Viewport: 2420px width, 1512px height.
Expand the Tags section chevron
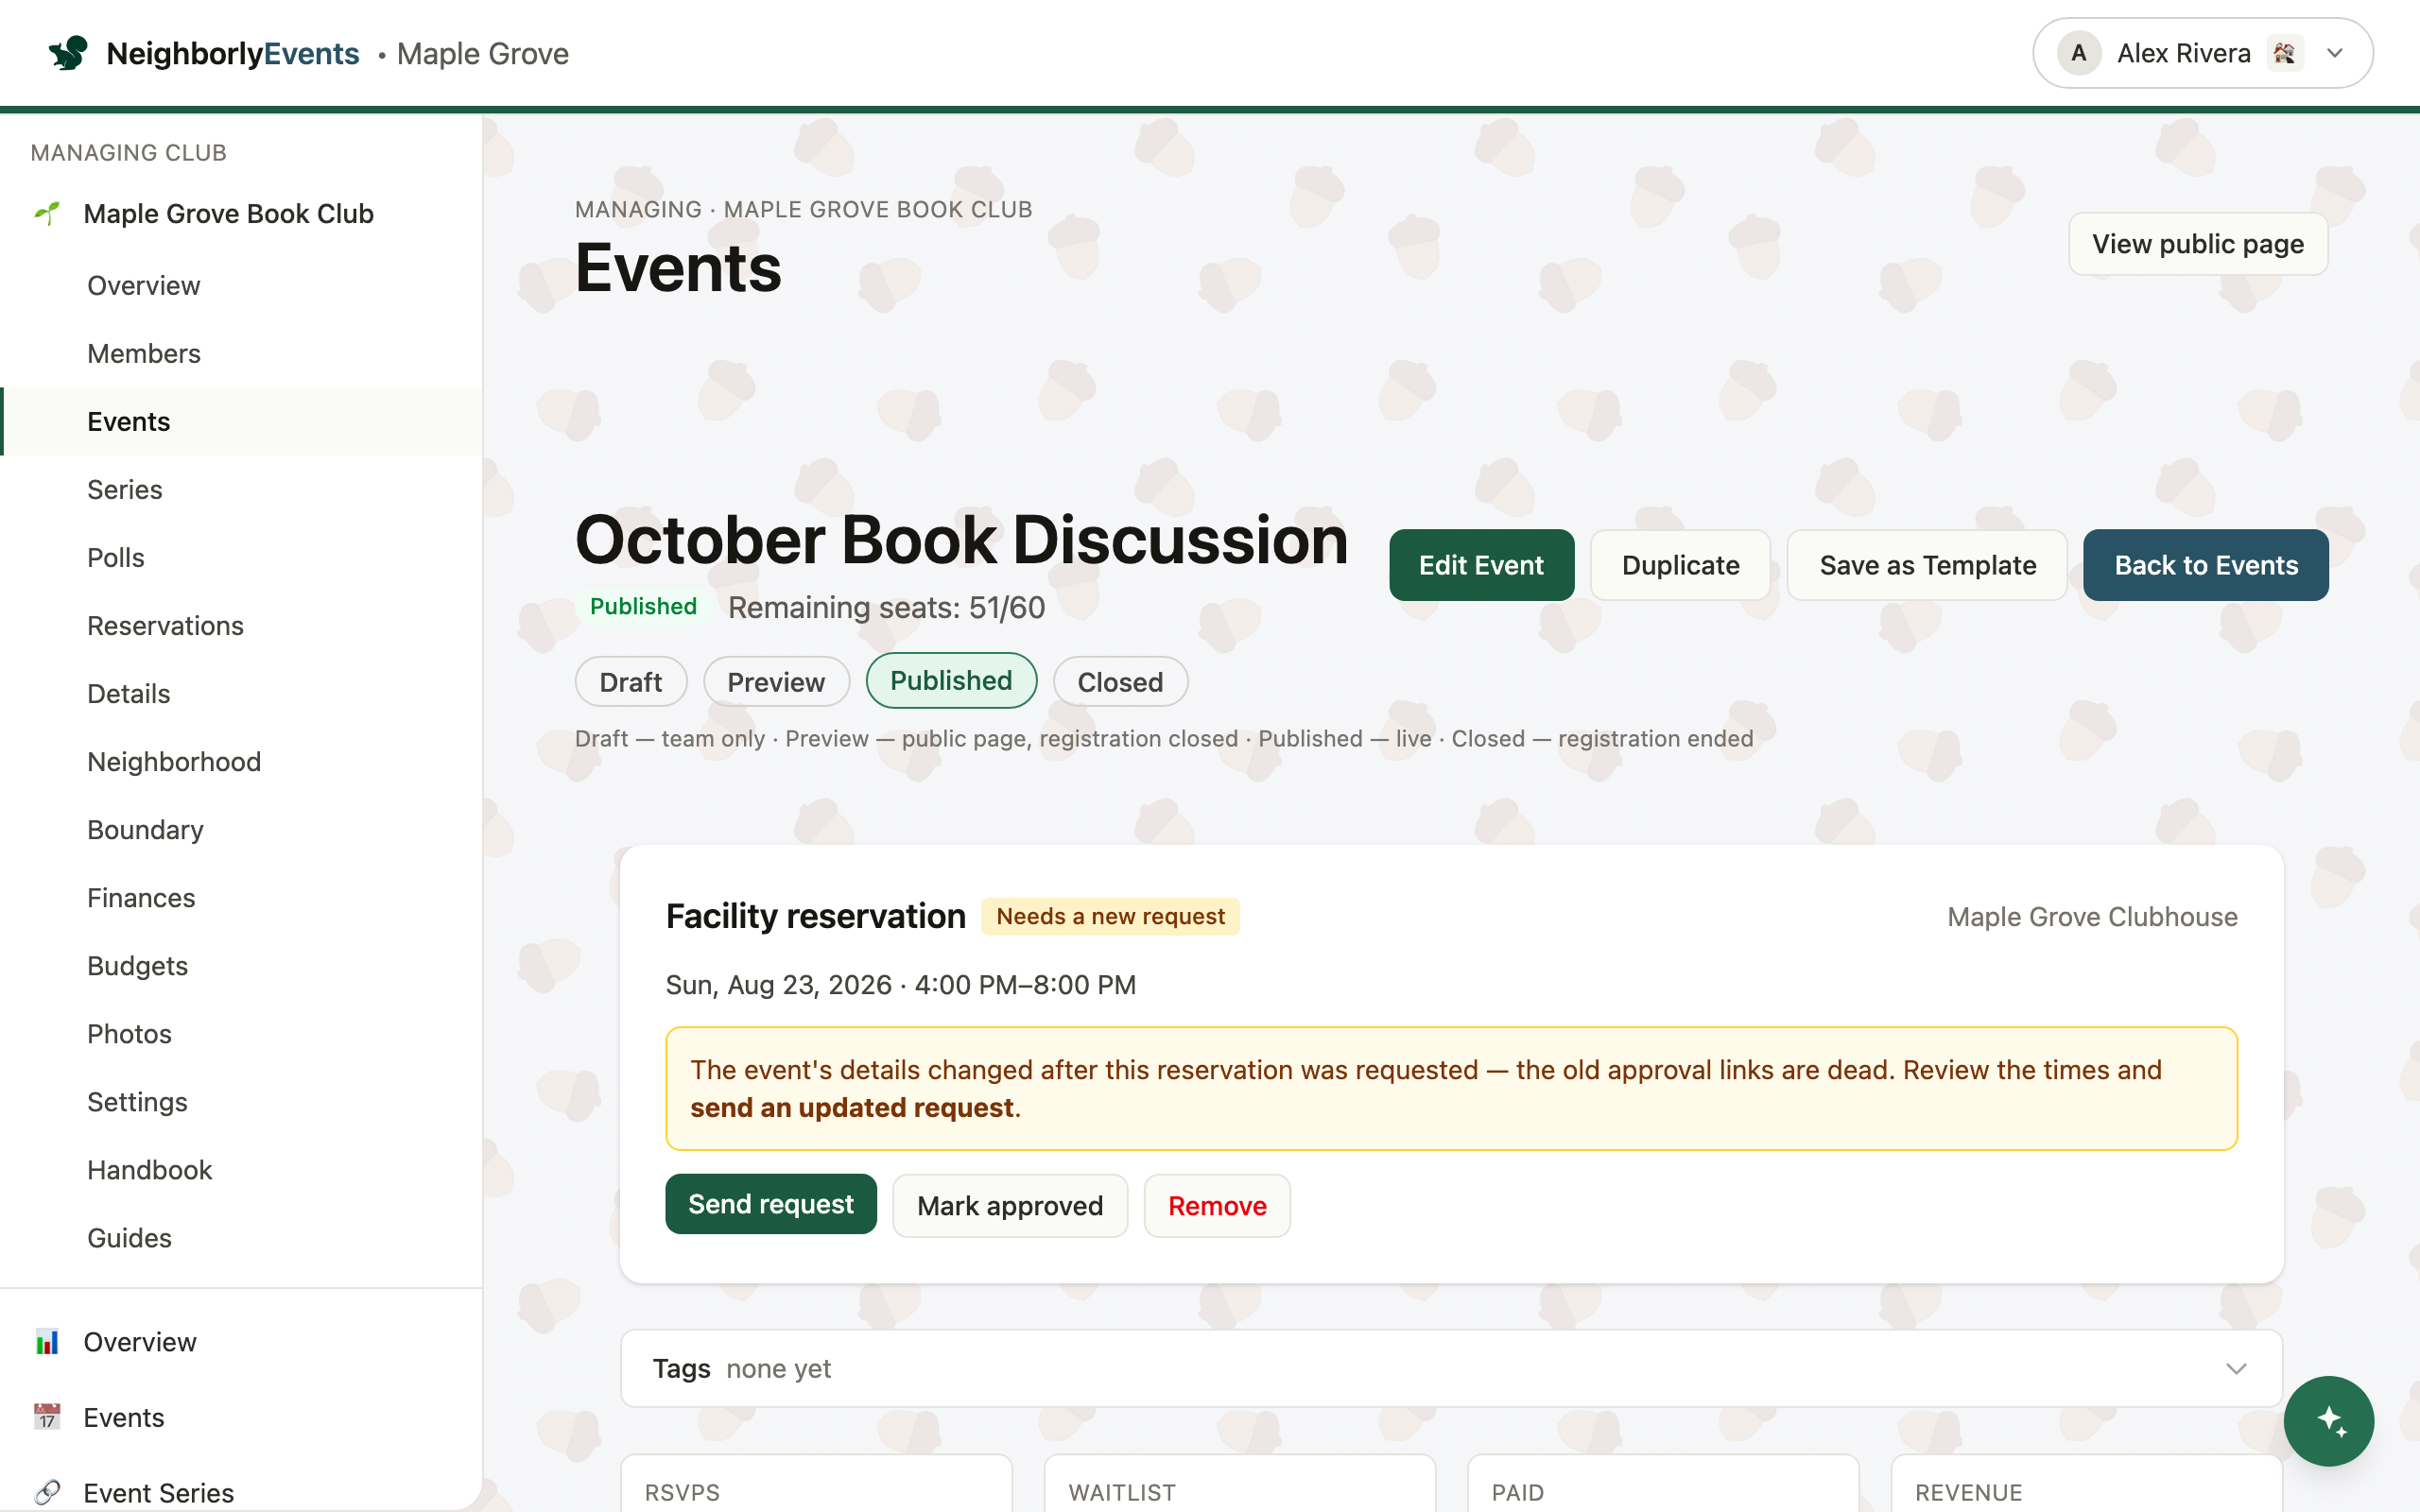coord(2236,1369)
